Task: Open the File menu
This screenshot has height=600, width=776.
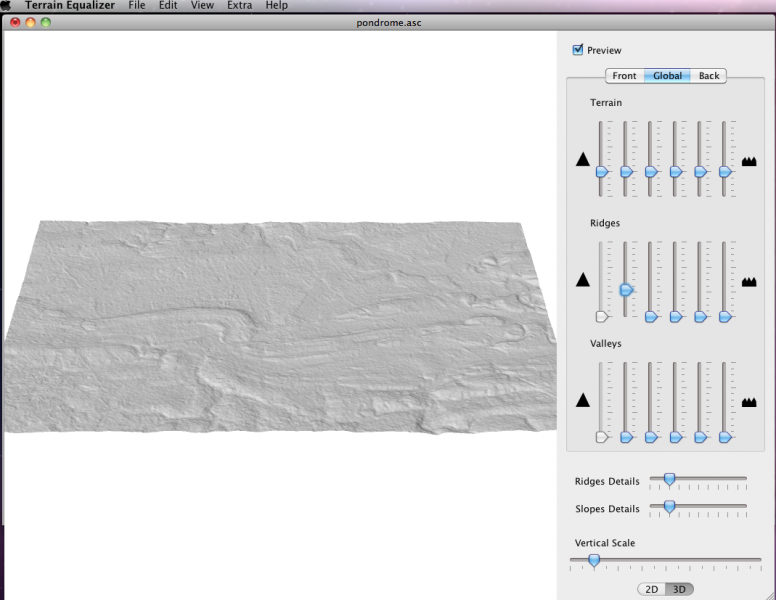Action: click(x=137, y=6)
